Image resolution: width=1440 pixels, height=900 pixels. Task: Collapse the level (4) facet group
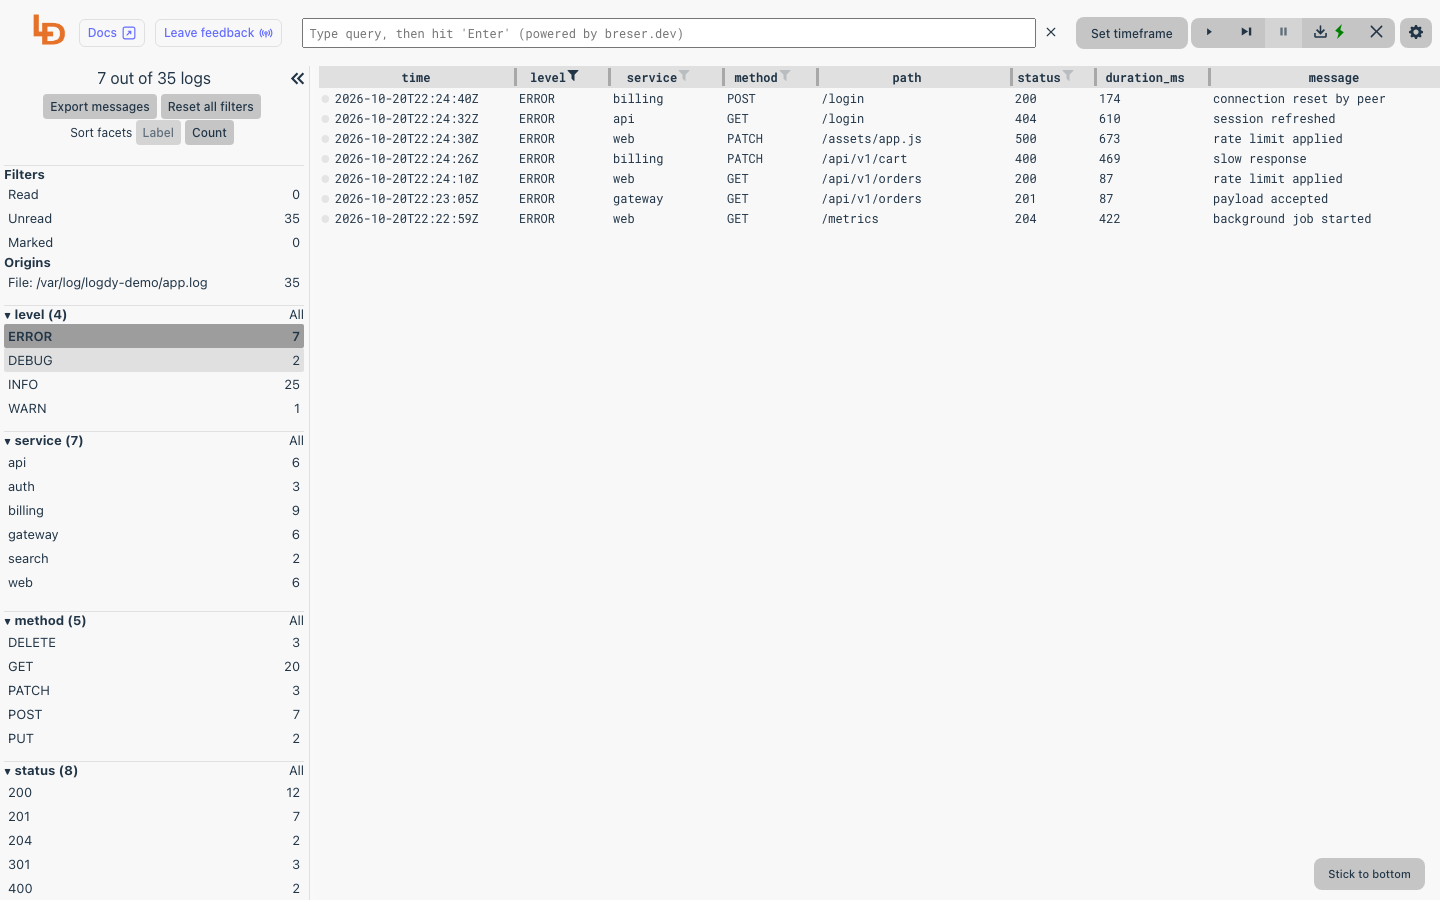(x=36, y=315)
